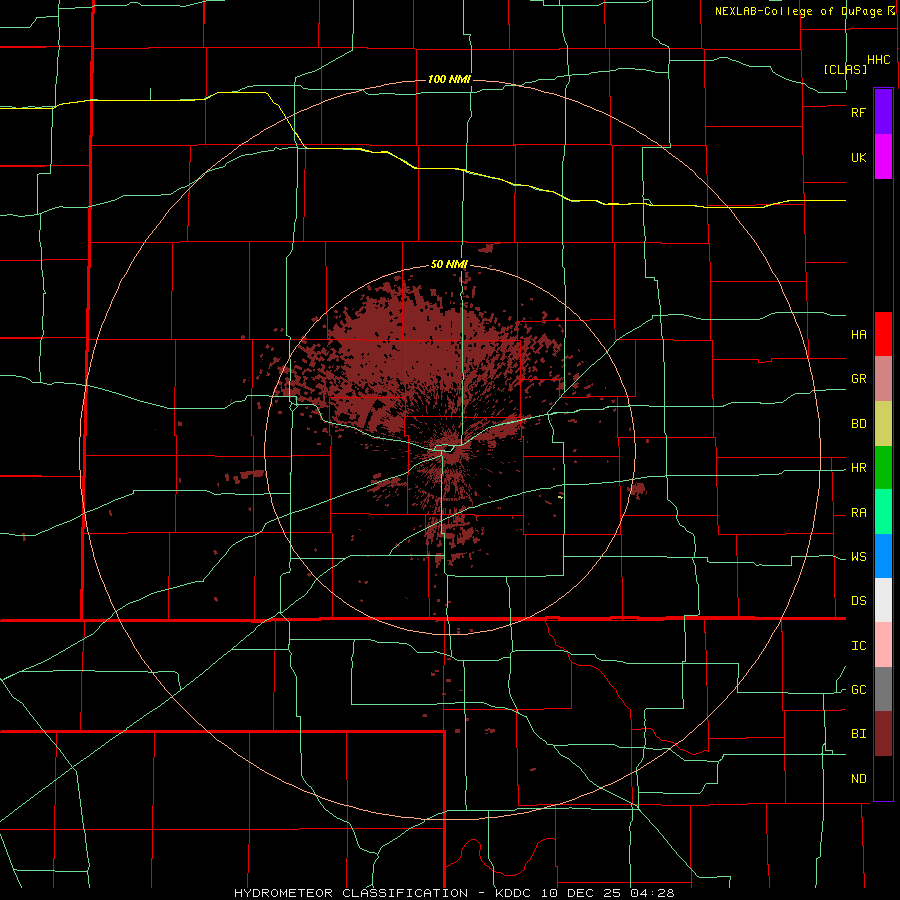The height and width of the screenshot is (900, 900).
Task: Click the 'UK' legend label
Action: pos(858,158)
